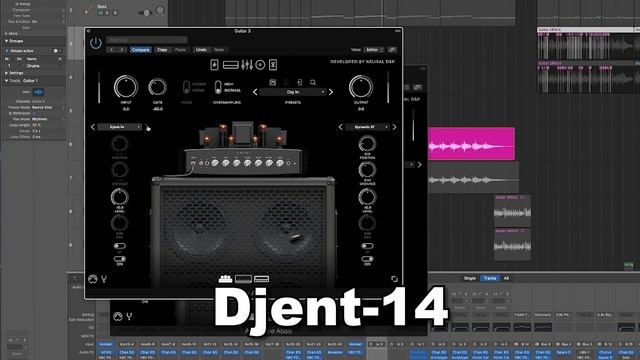This screenshot has height=360, width=640.
Task: Click the Redo button
Action: point(219,50)
